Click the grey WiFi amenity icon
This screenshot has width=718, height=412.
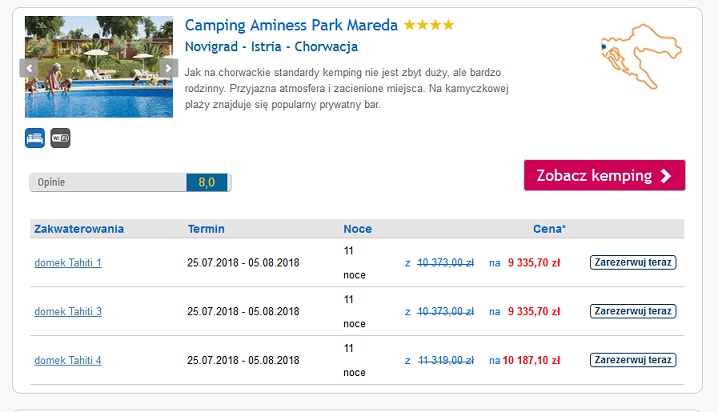(x=60, y=138)
